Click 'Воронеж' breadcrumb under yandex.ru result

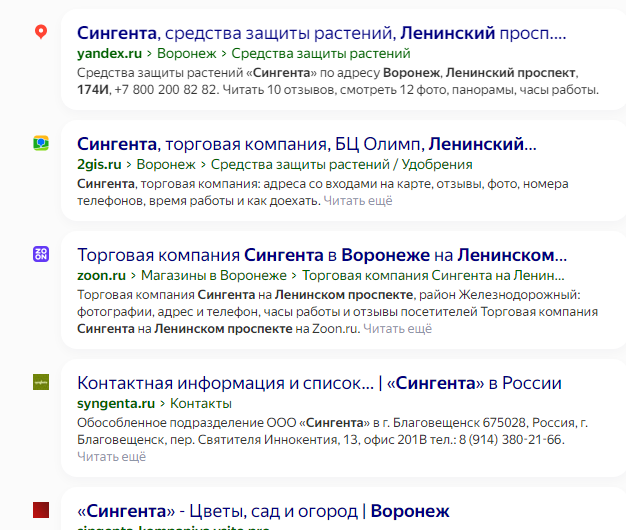pyautogui.click(x=186, y=53)
